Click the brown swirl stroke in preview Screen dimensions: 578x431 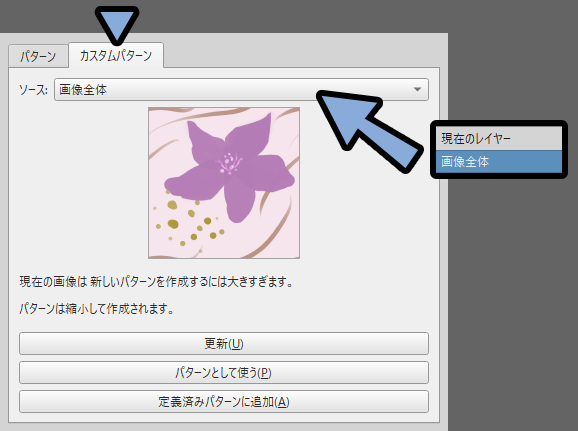coord(276,236)
